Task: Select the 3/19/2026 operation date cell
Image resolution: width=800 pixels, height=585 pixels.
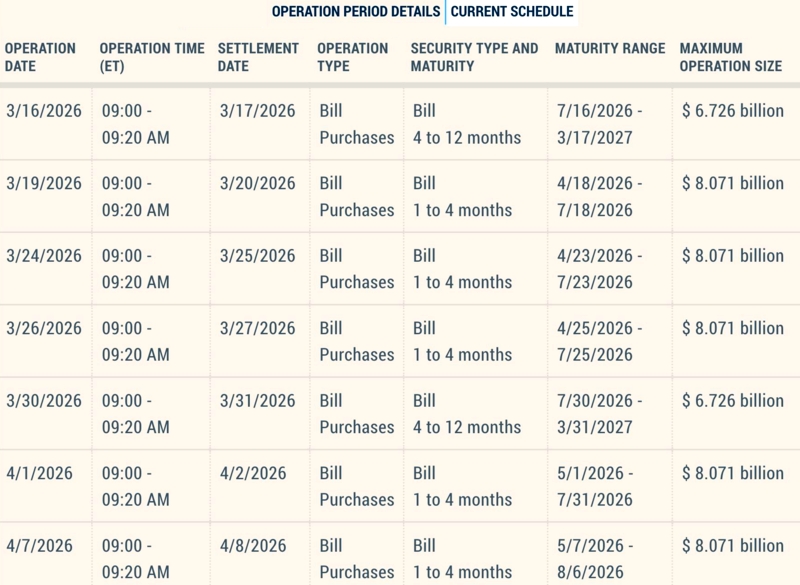Action: (x=43, y=184)
